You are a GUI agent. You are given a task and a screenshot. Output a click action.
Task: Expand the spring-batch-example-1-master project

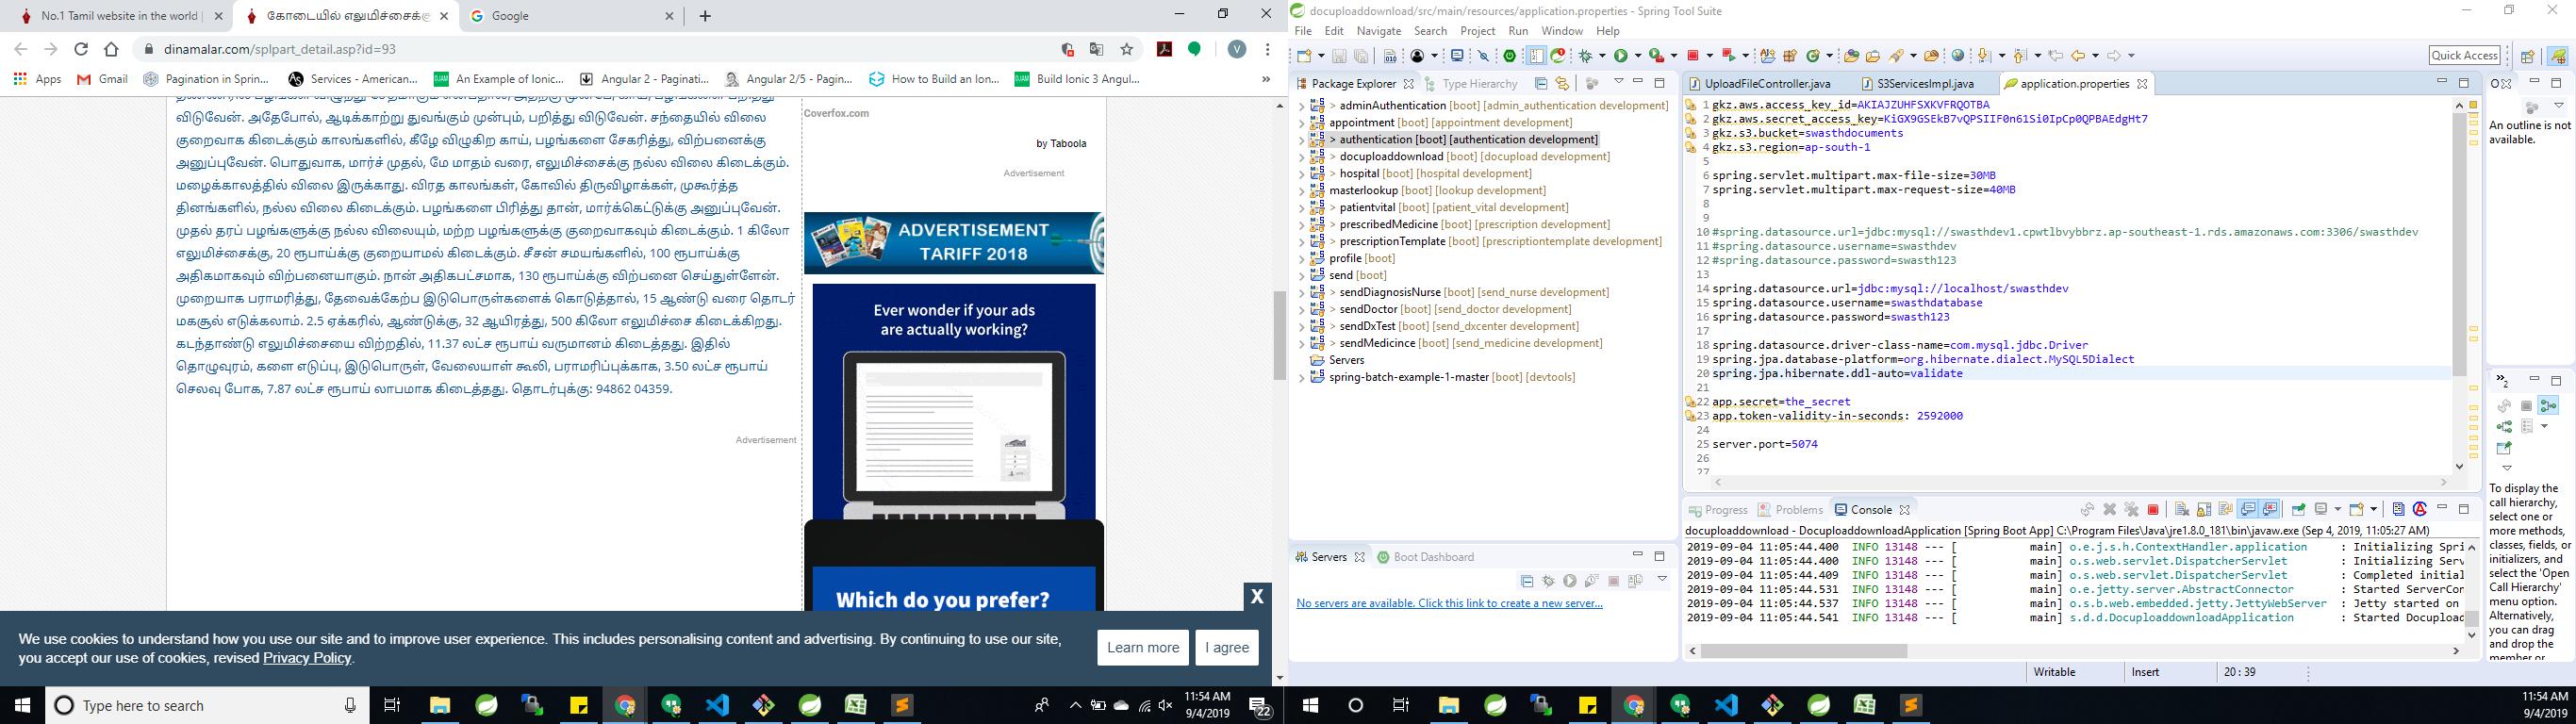1300,378
